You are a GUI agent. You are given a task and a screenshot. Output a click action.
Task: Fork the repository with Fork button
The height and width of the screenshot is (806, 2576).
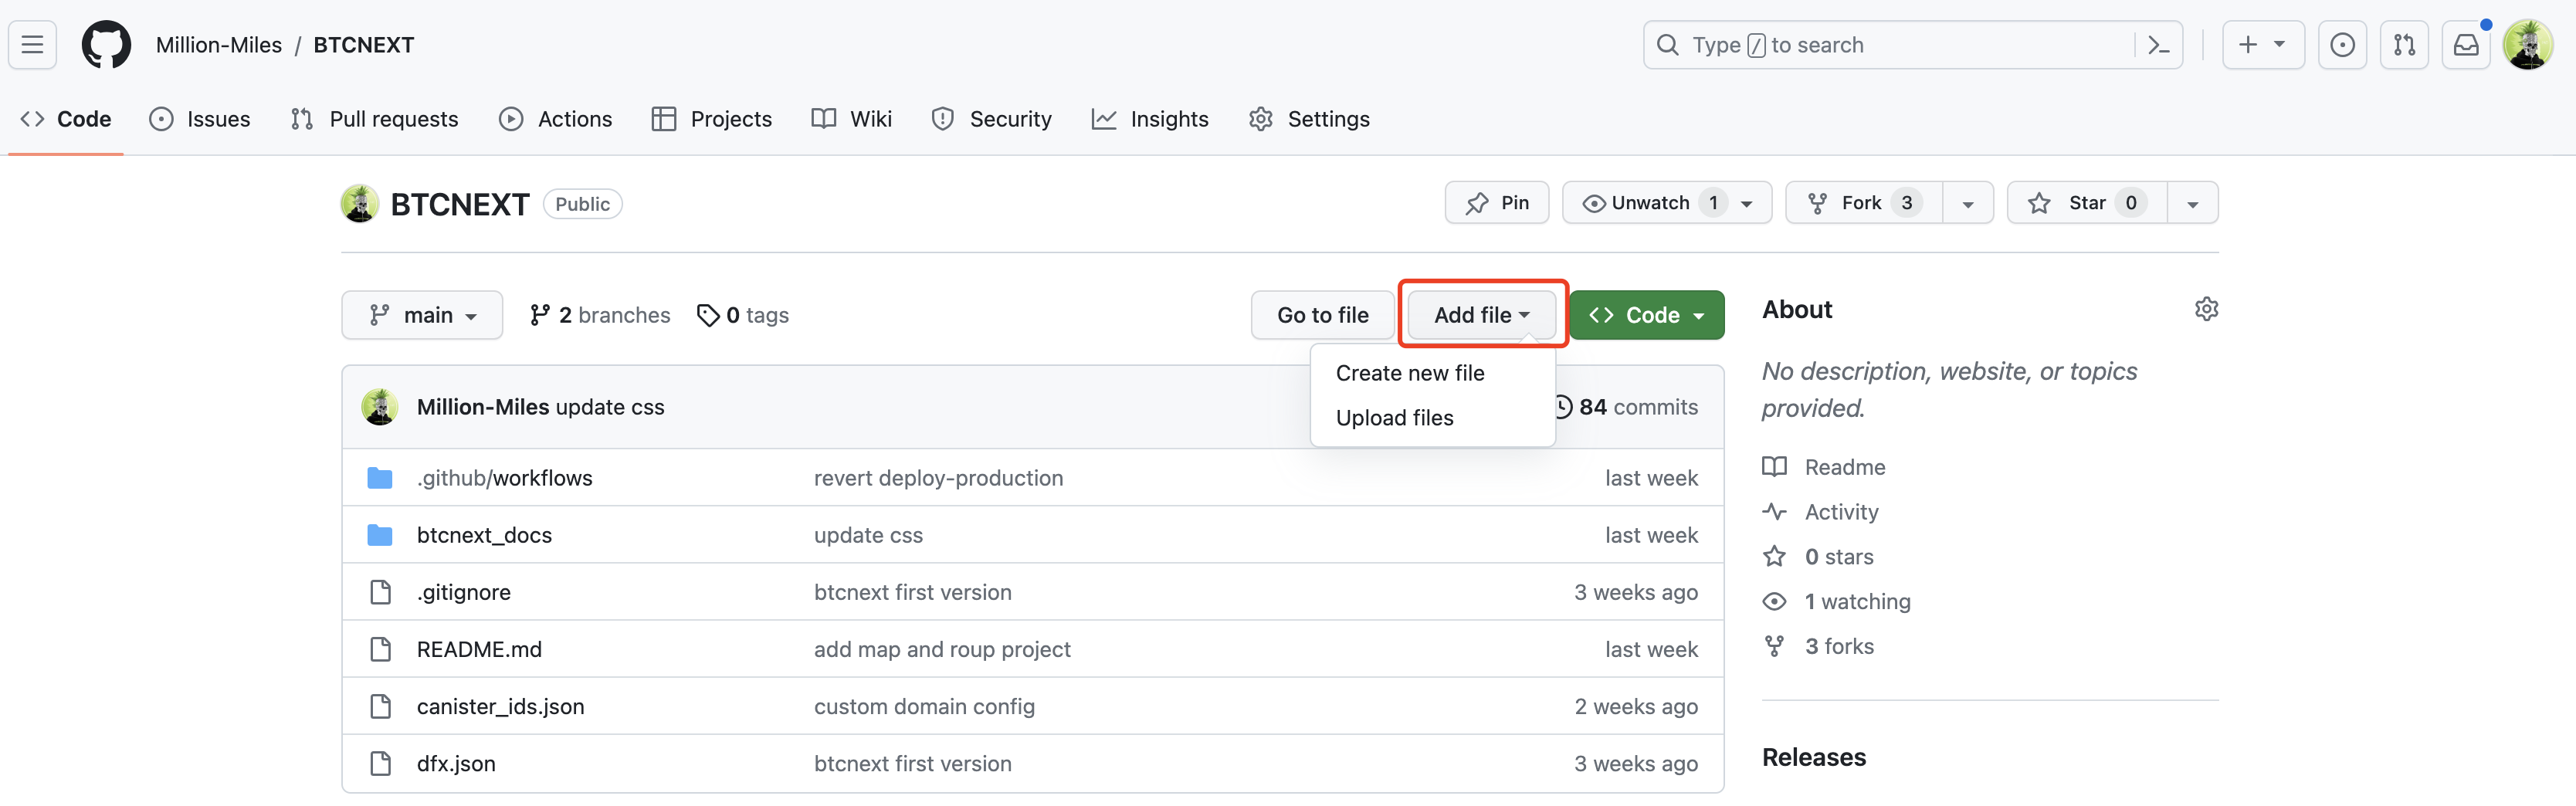point(1864,203)
